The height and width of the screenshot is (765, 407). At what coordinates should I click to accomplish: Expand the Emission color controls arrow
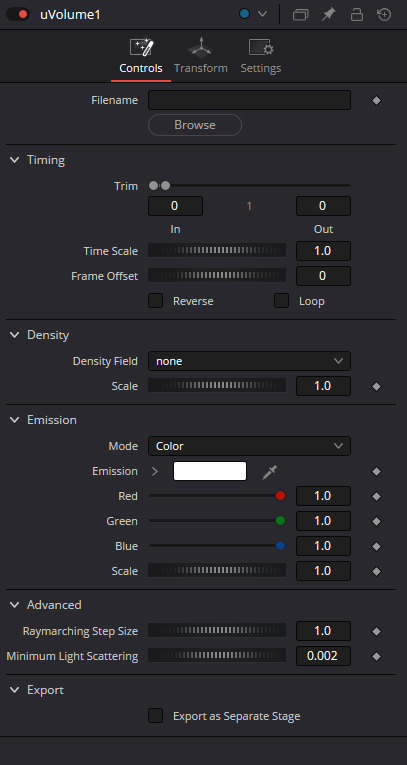155,471
